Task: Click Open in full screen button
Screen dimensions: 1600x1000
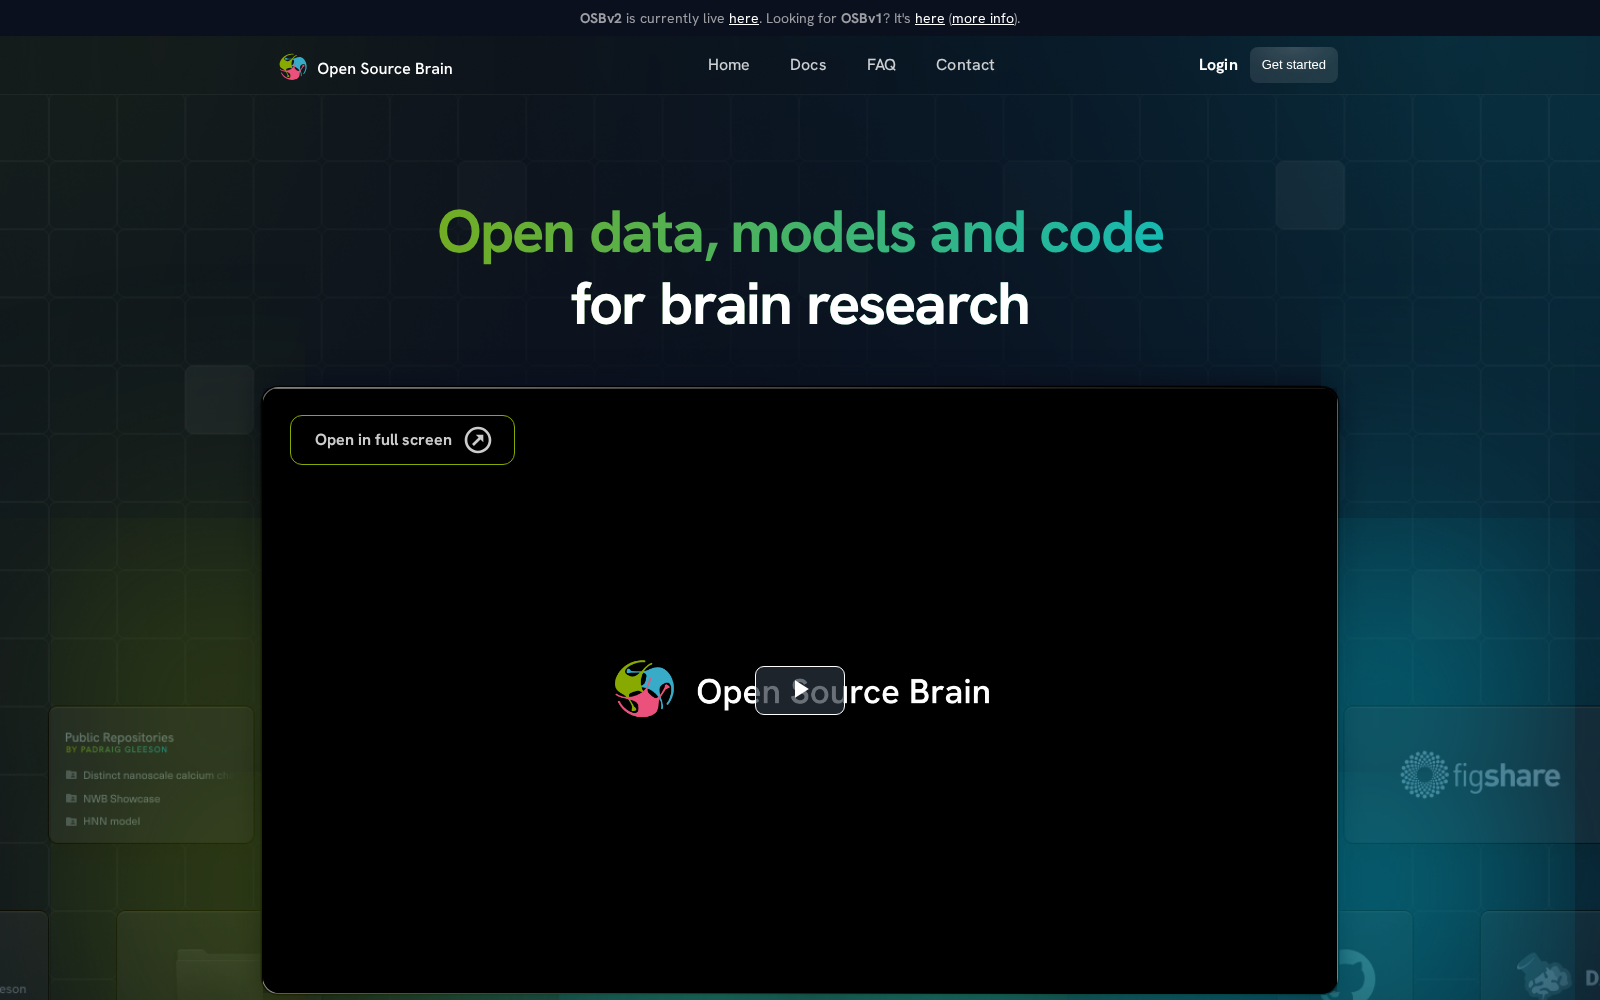Action: click(x=402, y=440)
